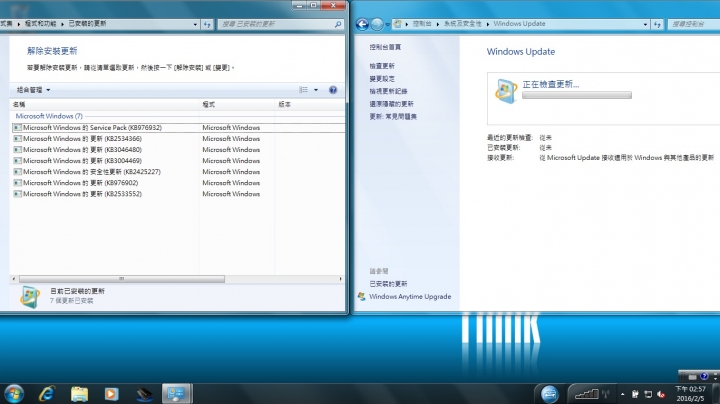Image resolution: width=720 pixels, height=404 pixels.
Task: Switch to Control Panel taskbar button
Action: [176, 394]
